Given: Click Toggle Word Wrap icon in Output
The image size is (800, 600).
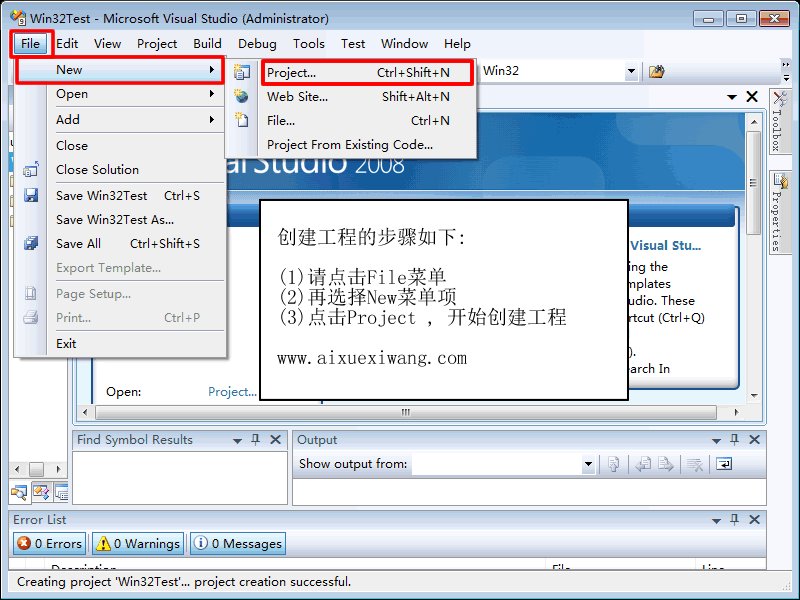Looking at the screenshot, I should (723, 464).
